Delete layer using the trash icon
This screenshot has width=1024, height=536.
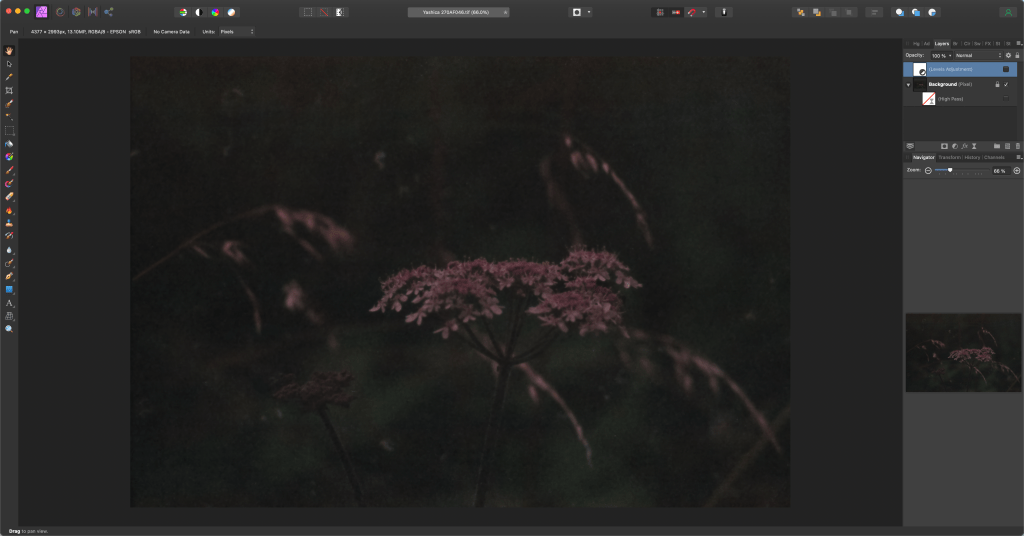1018,146
